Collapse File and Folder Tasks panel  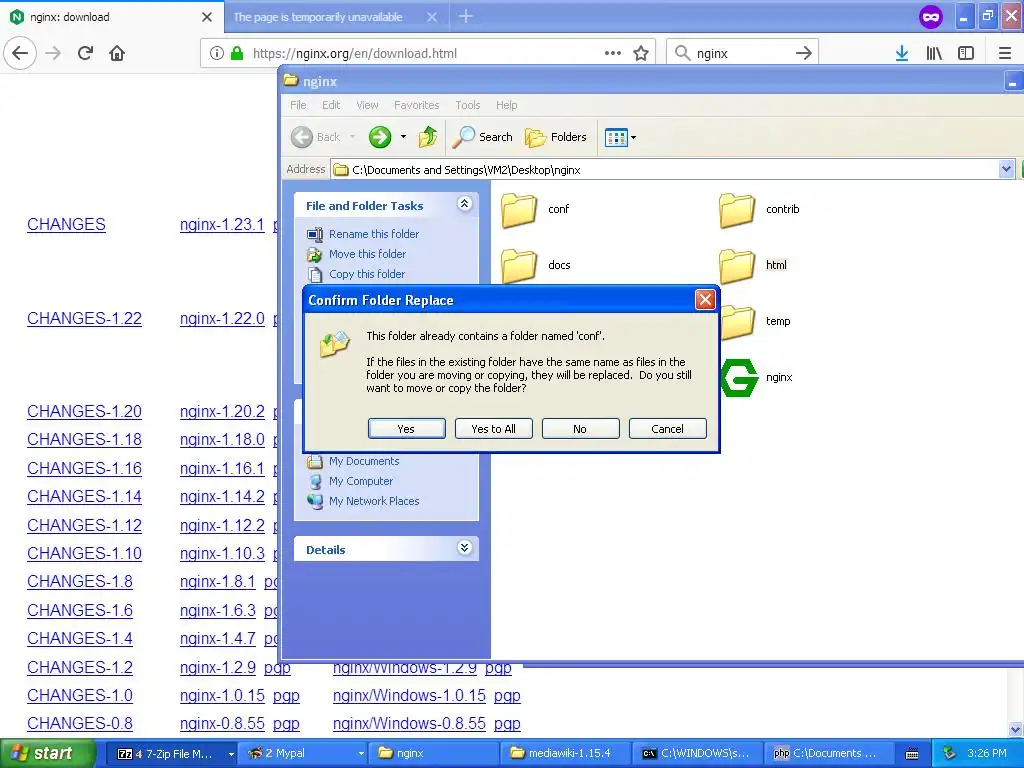tap(464, 204)
